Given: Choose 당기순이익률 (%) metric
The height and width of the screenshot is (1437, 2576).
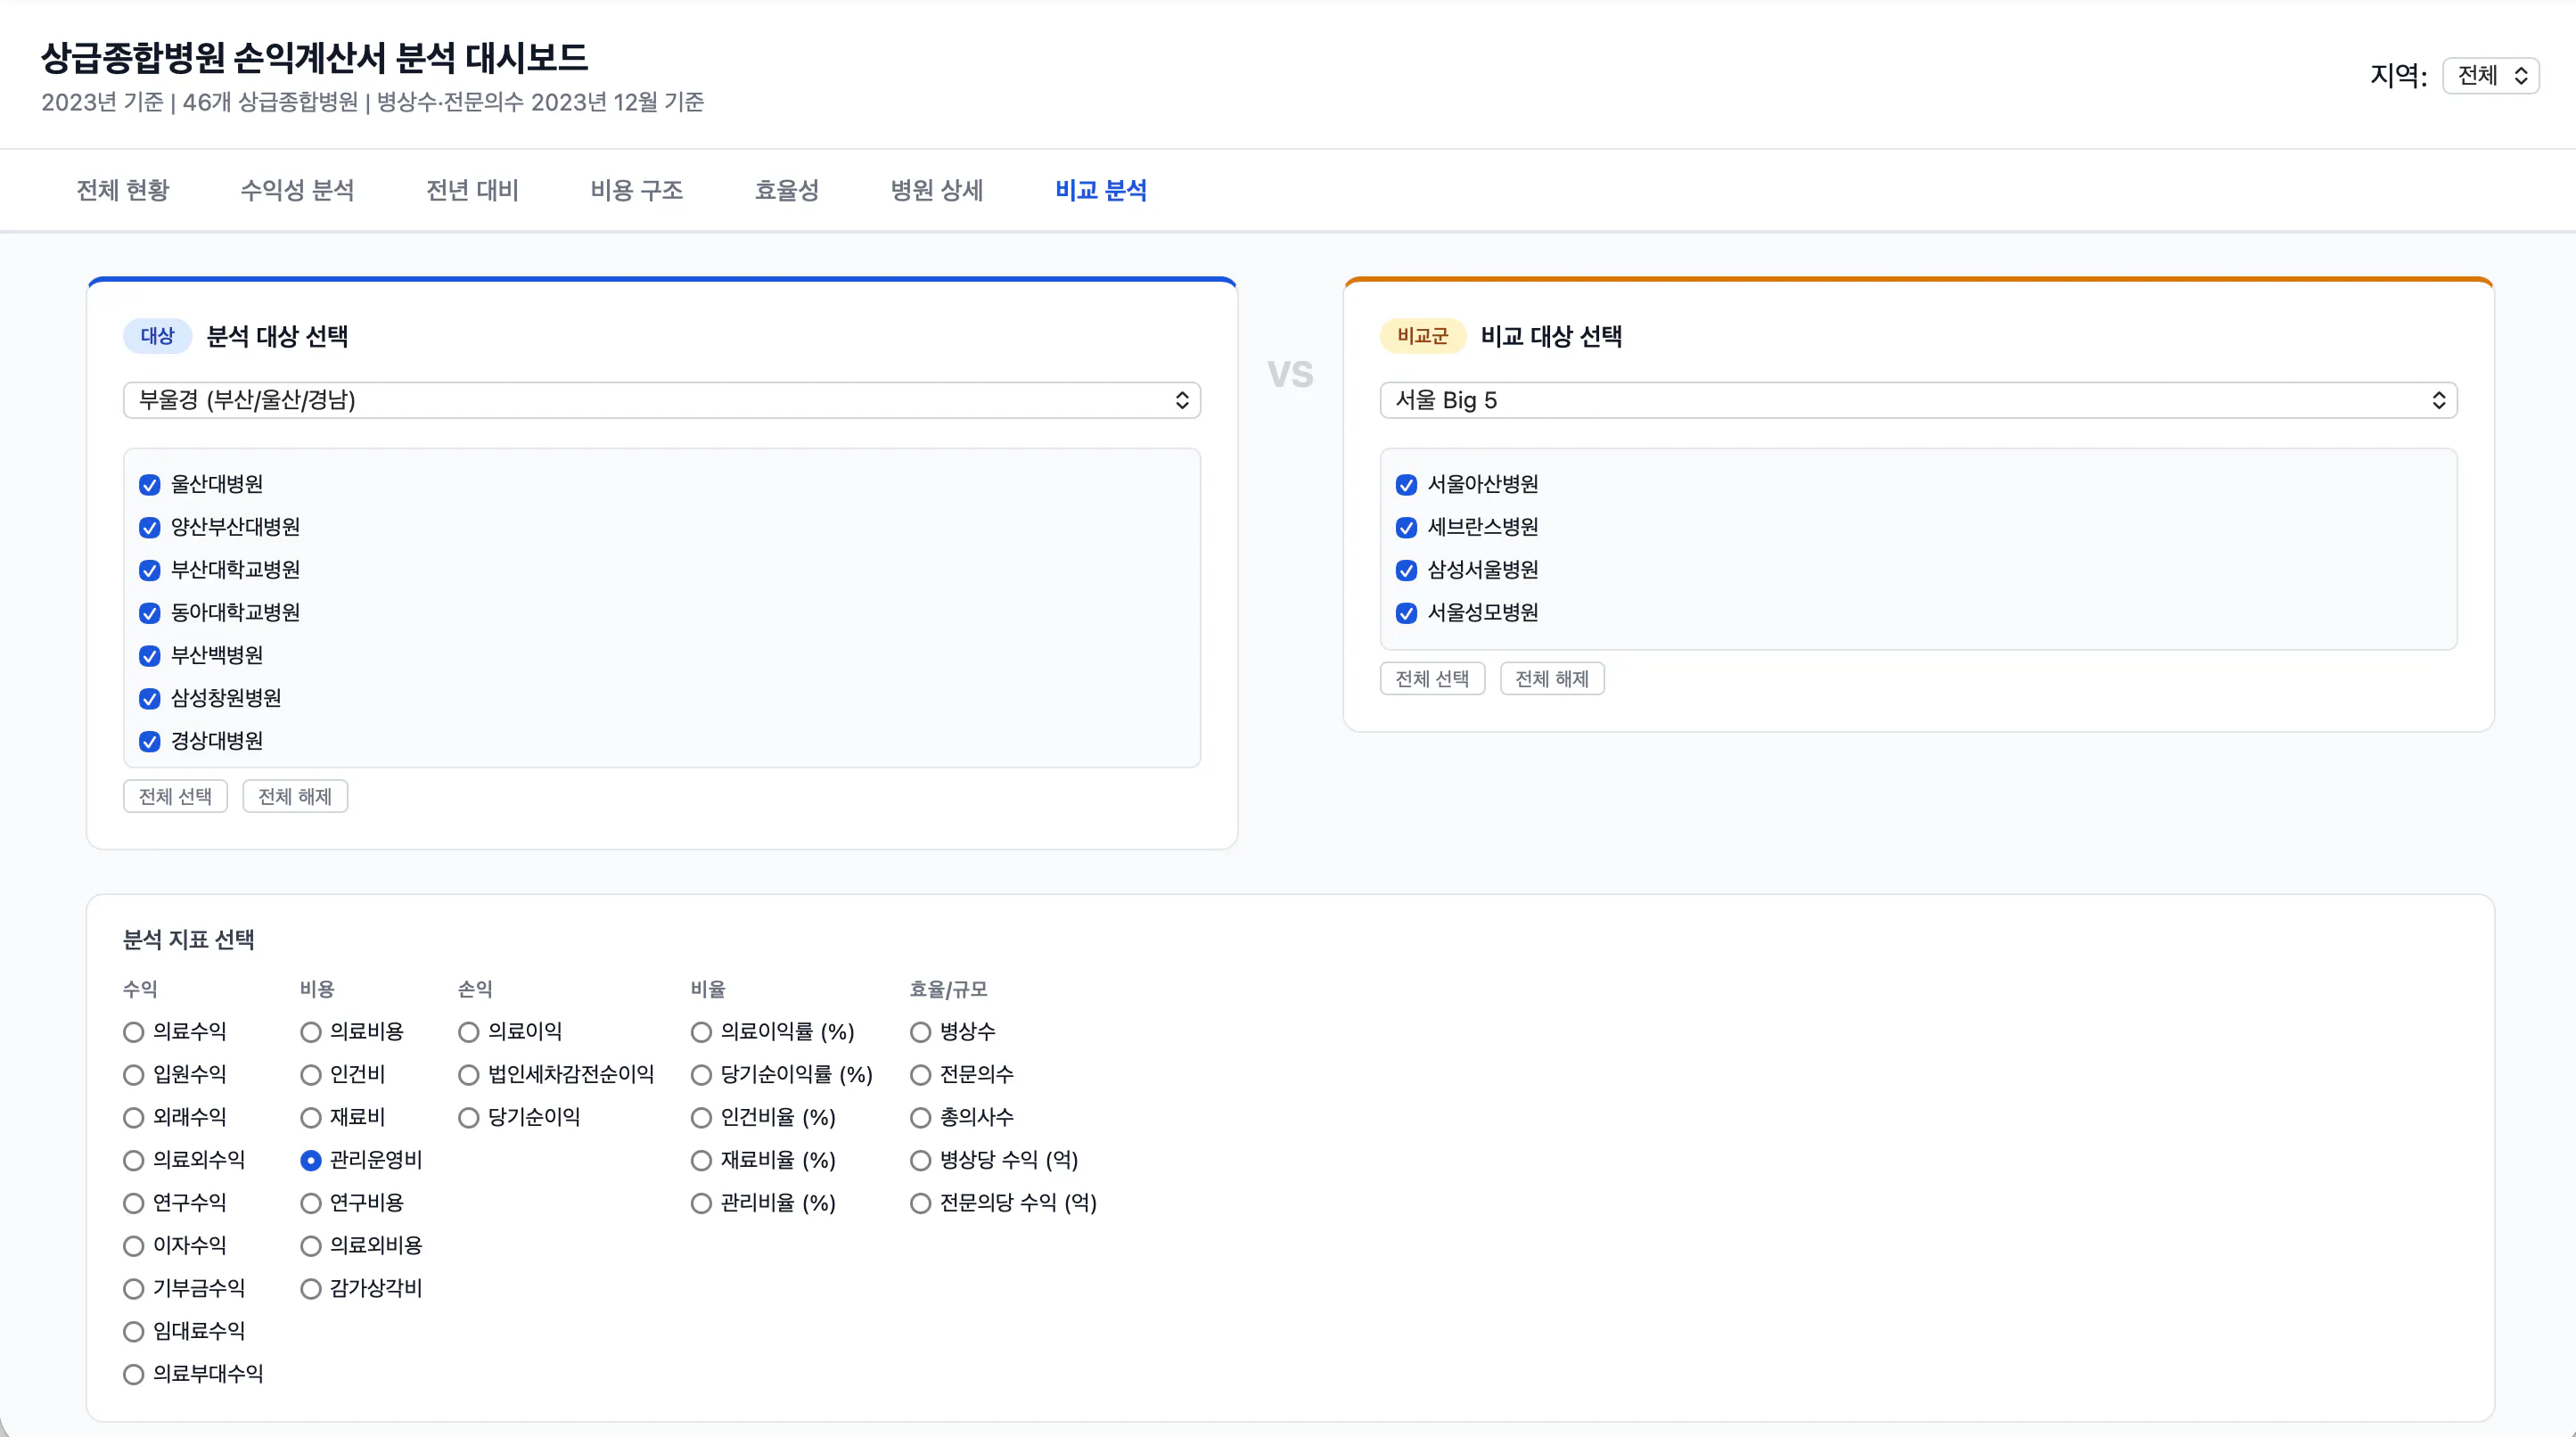Looking at the screenshot, I should click(x=702, y=1075).
